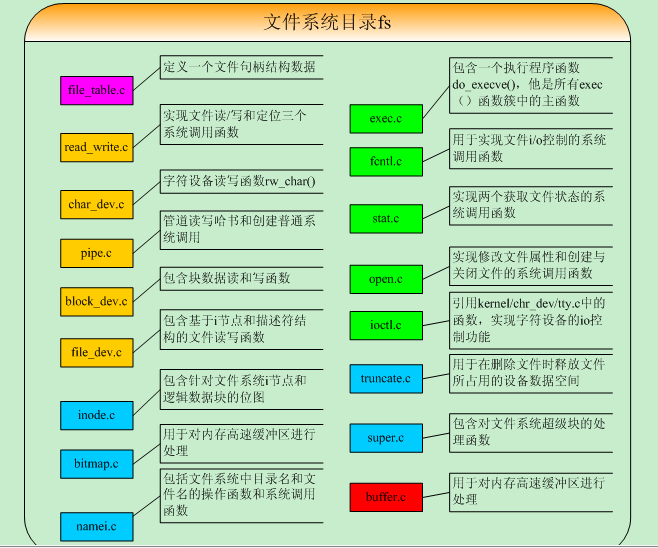658x548 pixels.
Task: Select description 管道读写哈书和创建普通系统调用
Action: (239, 230)
